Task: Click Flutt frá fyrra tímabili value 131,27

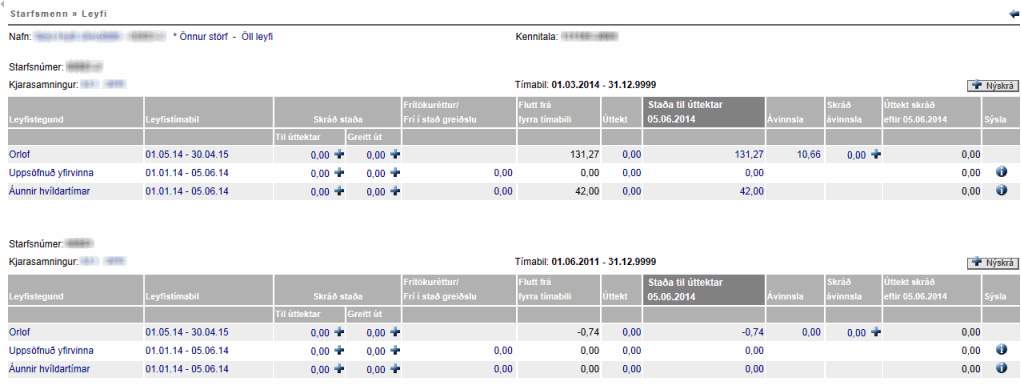Action: (586, 154)
